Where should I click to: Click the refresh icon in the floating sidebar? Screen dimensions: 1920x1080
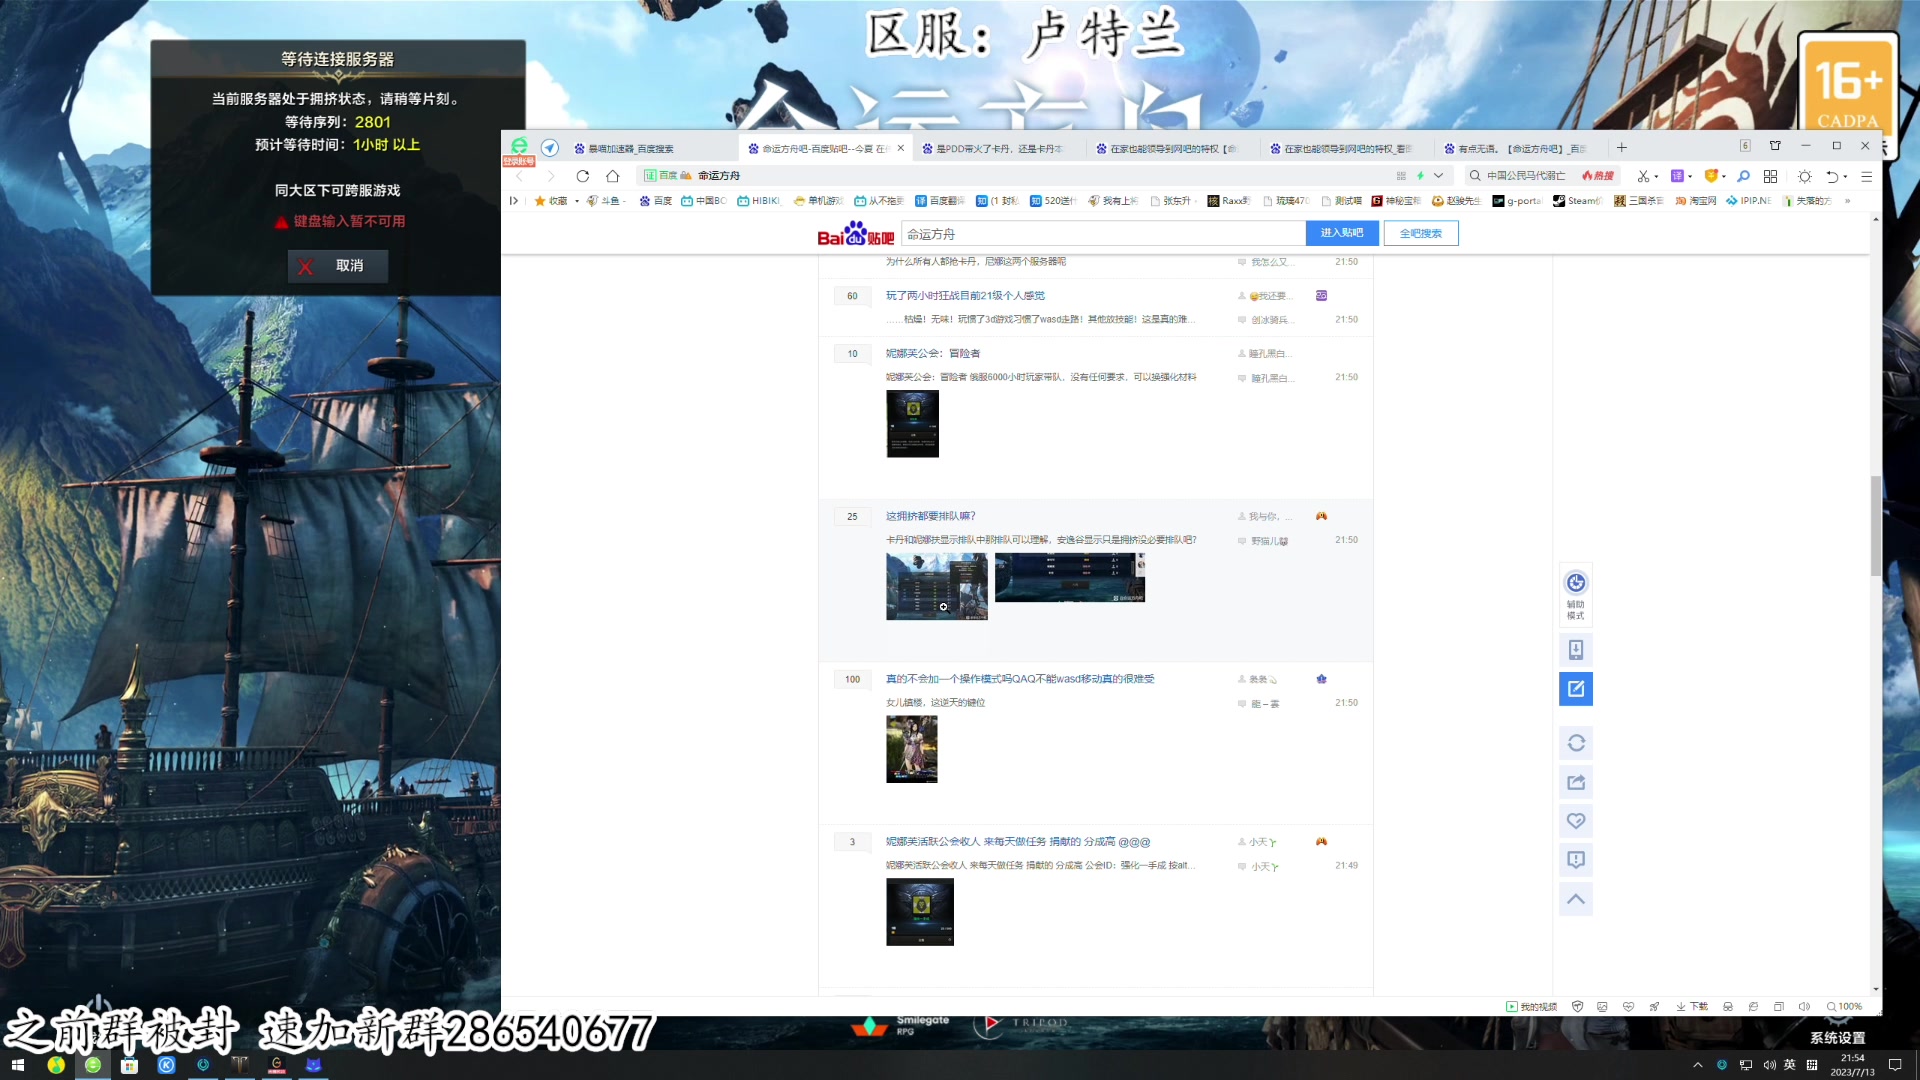pyautogui.click(x=1576, y=743)
